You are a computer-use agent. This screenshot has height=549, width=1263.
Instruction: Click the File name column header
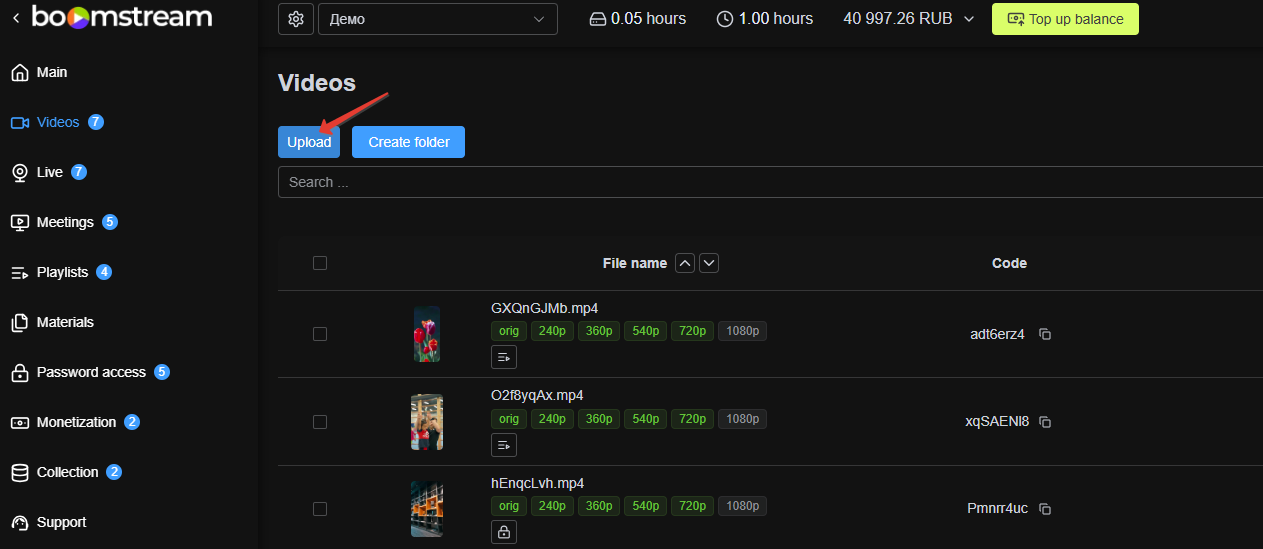coord(634,263)
